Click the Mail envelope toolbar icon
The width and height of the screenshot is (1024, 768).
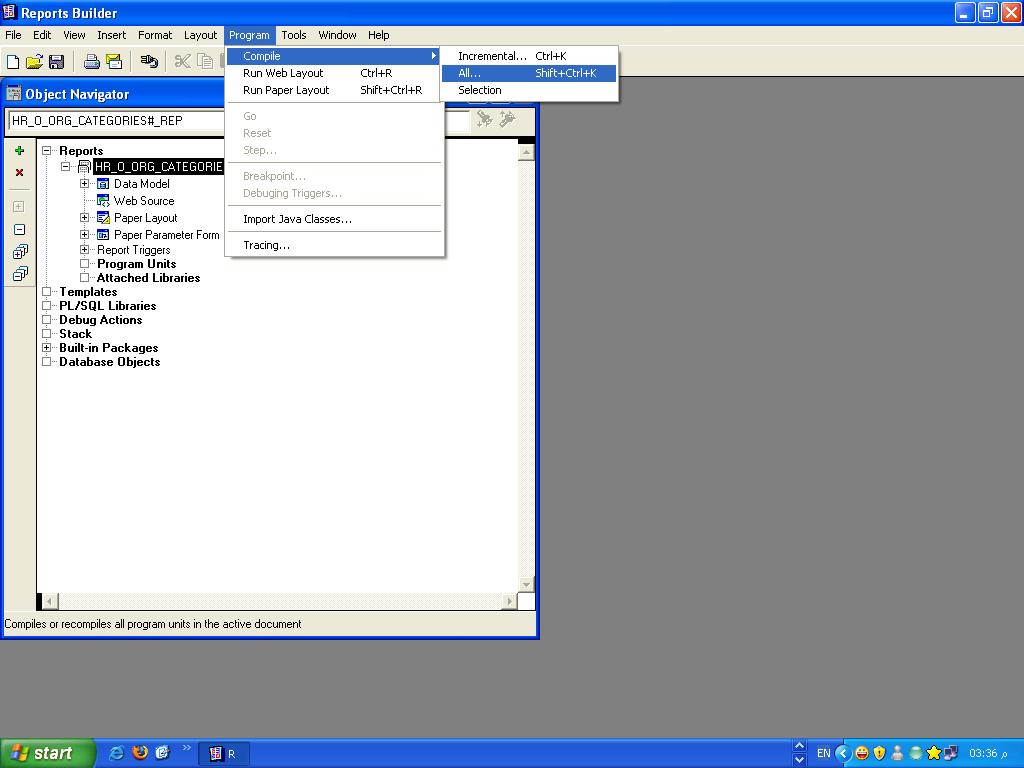(113, 62)
